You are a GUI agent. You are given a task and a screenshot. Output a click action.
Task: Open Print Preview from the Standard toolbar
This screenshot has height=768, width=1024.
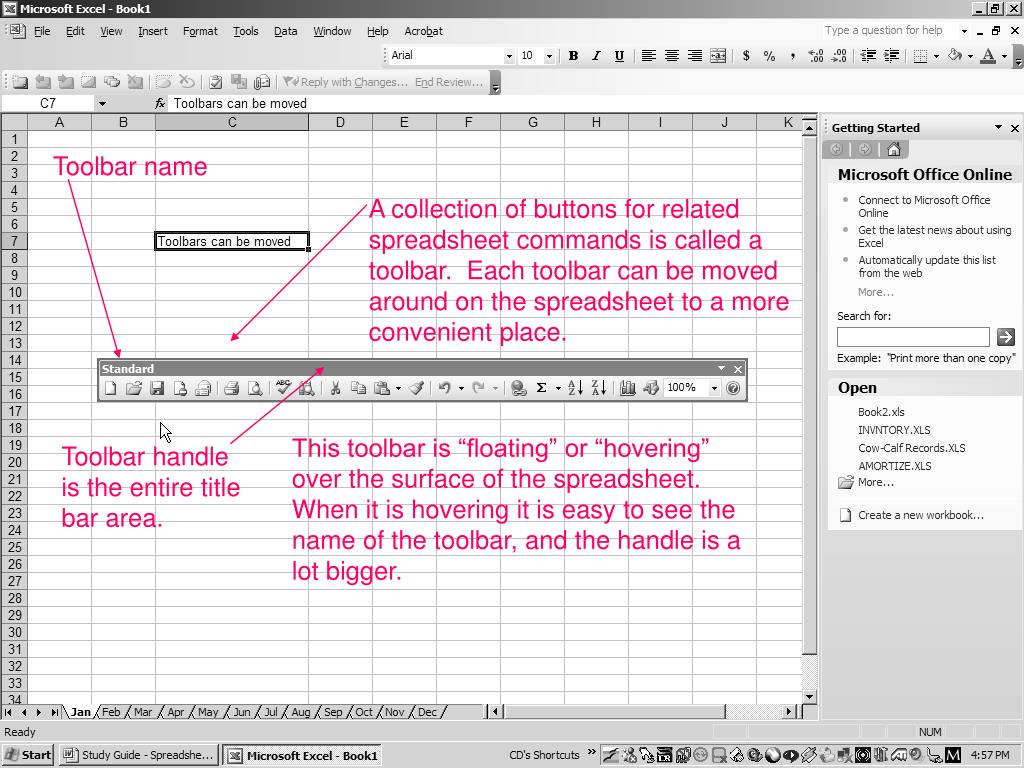pos(255,389)
